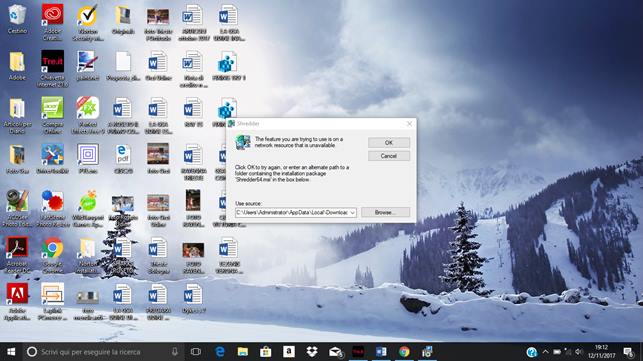Open Microsoft Edge from the taskbar

[x=220, y=352]
